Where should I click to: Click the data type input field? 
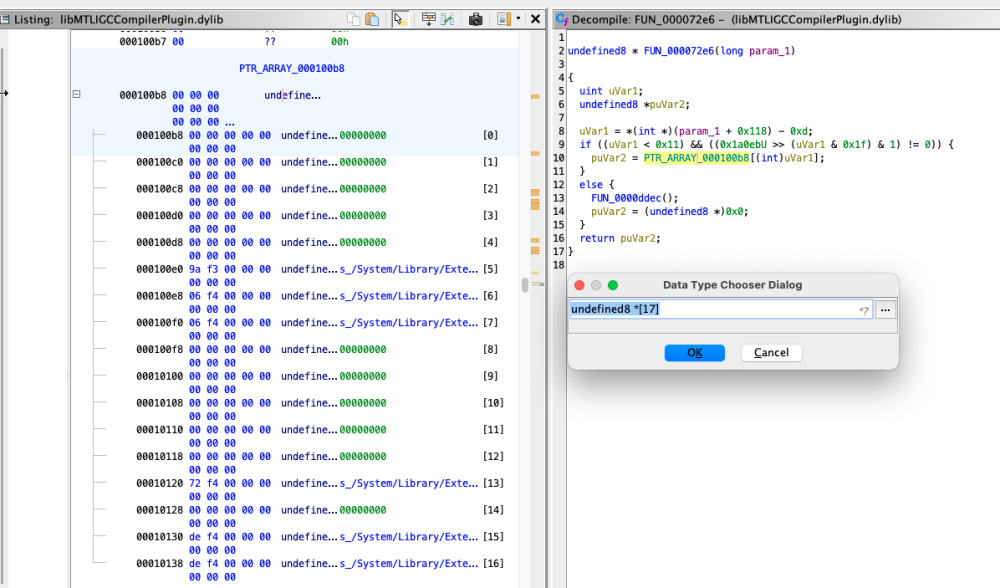pyautogui.click(x=721, y=309)
